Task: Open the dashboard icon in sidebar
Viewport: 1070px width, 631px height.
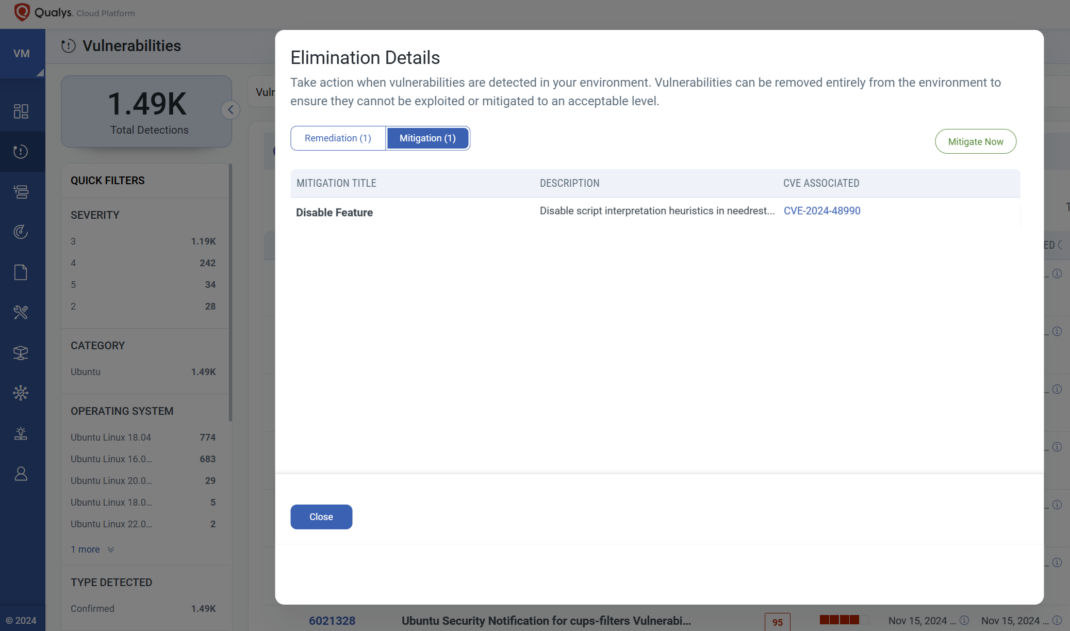Action: point(21,111)
